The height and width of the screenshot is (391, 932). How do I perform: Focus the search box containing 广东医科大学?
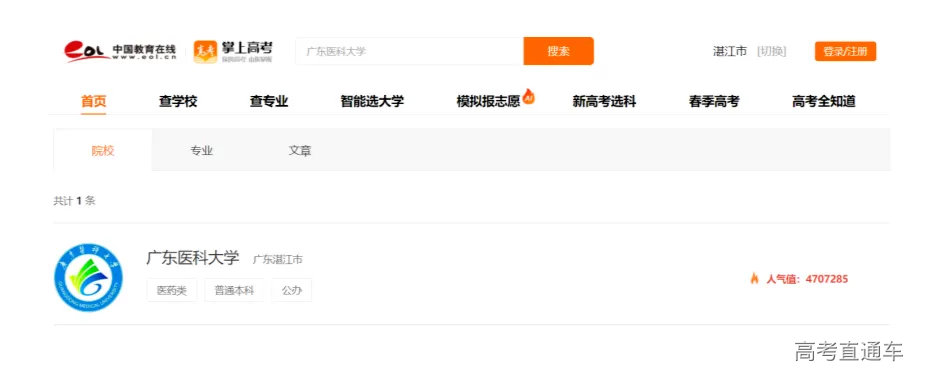pos(410,51)
